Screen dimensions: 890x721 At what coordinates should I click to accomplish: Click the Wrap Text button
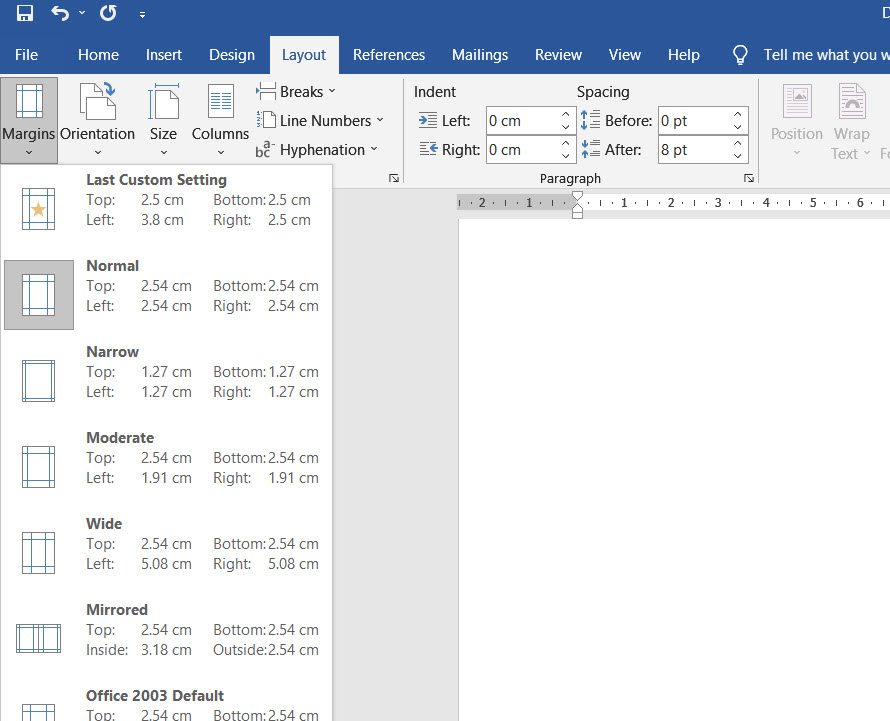click(x=851, y=120)
